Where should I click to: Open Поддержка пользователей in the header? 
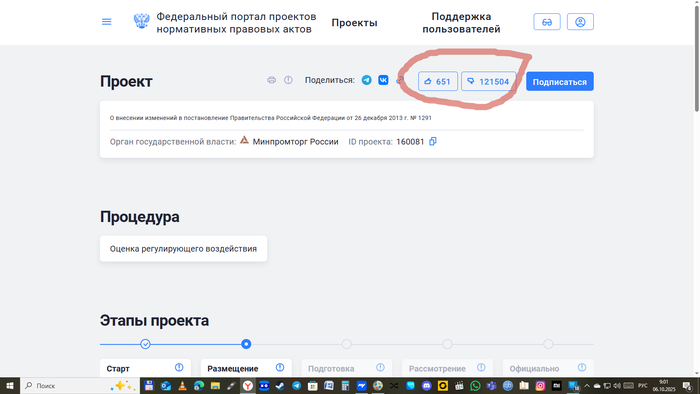(461, 23)
